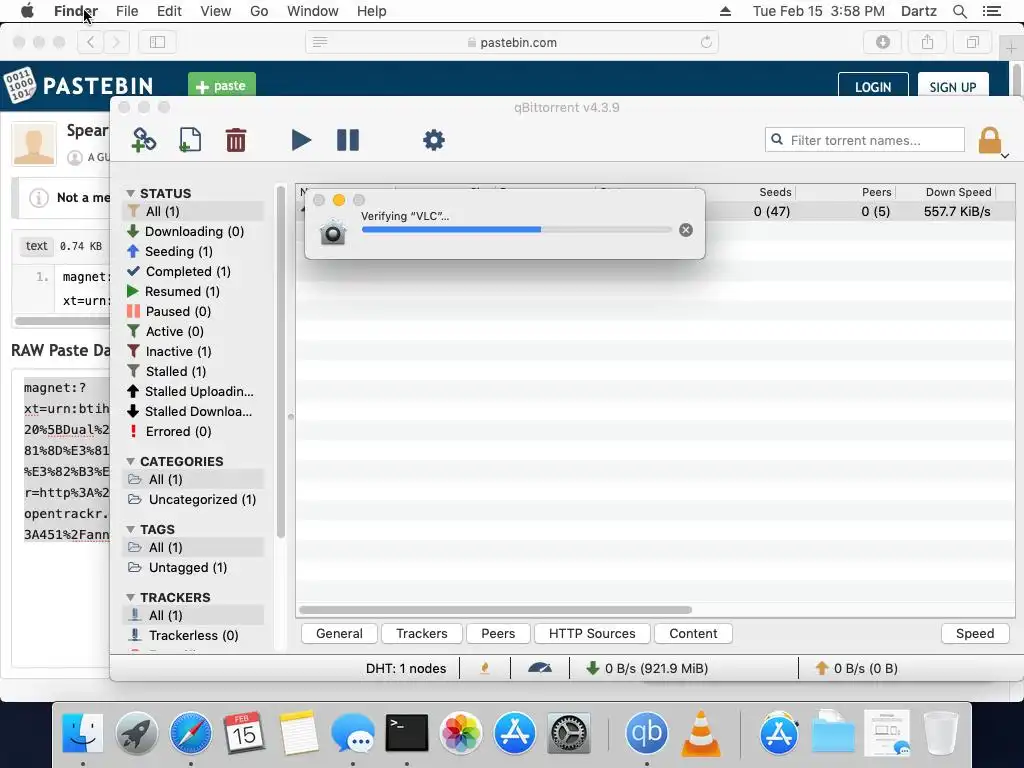Sort torrents by the Seeds column
The width and height of the screenshot is (1024, 768).
[775, 192]
